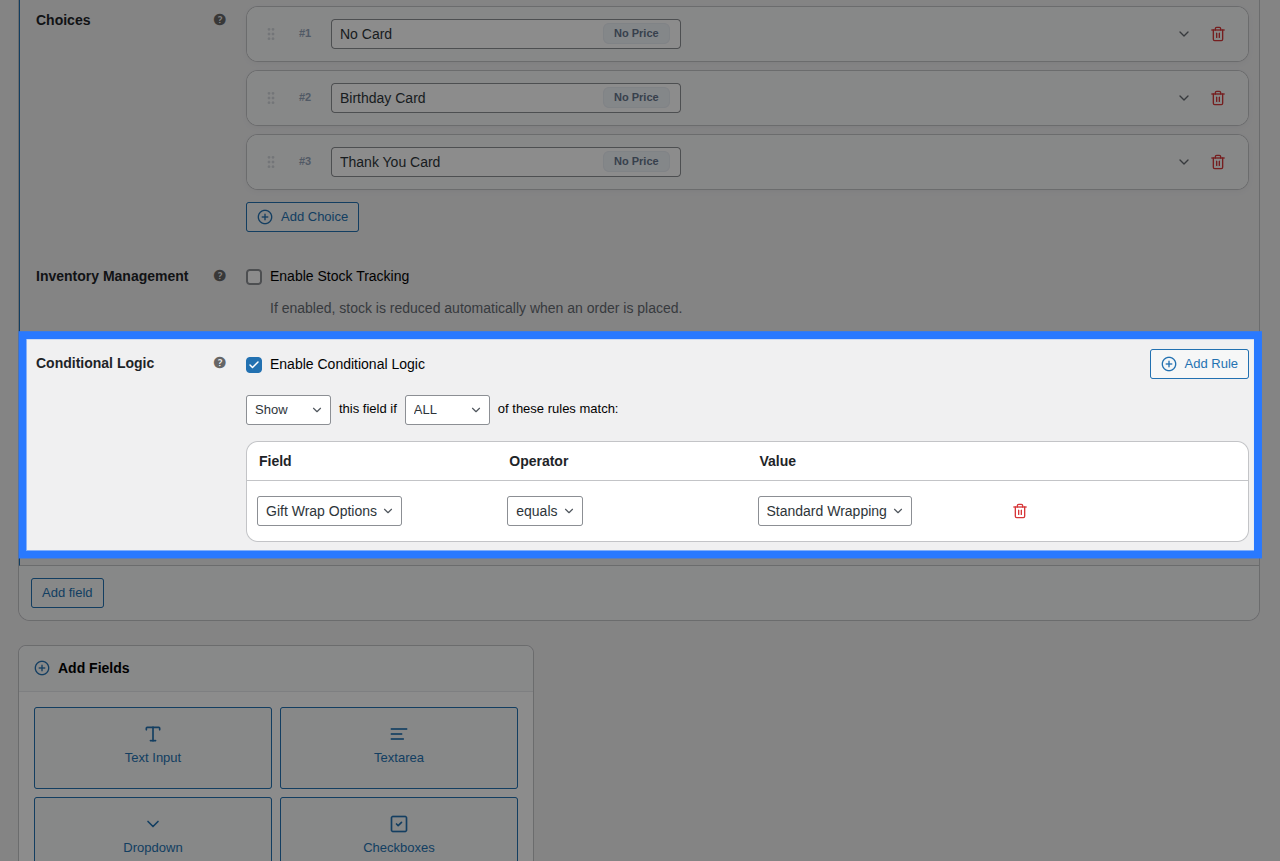This screenshot has width=1280, height=861.
Task: Open help tooltip for Inventory Management
Action: click(x=220, y=275)
